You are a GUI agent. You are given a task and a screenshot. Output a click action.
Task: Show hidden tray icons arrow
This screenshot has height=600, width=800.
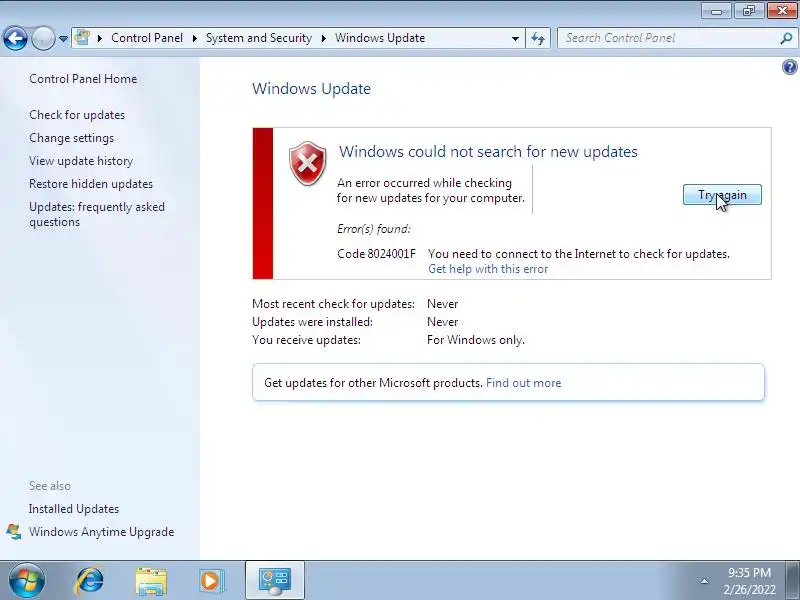click(705, 581)
